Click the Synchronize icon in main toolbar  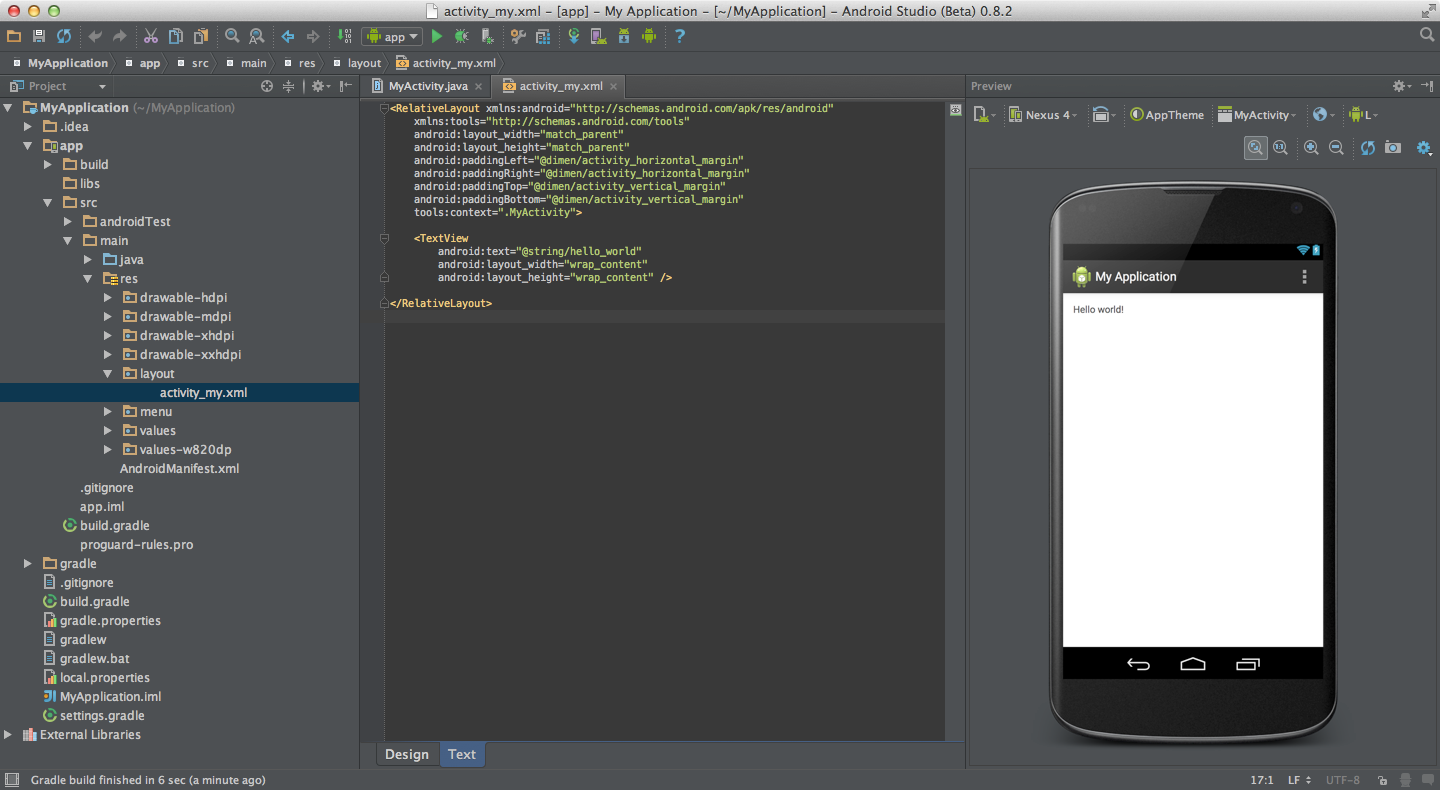click(x=64, y=36)
